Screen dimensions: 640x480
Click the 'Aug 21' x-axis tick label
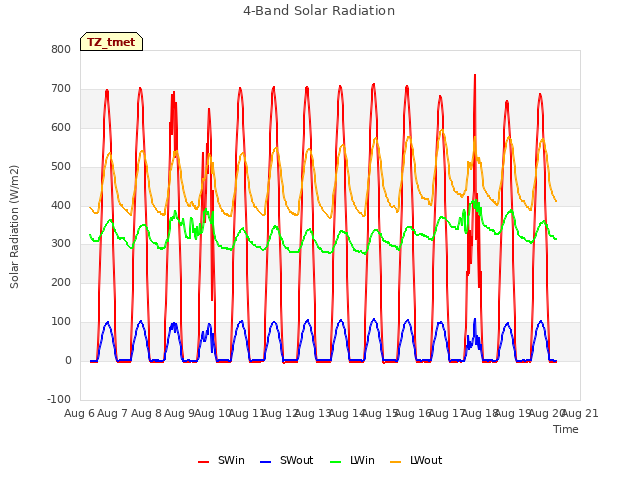(580, 413)
